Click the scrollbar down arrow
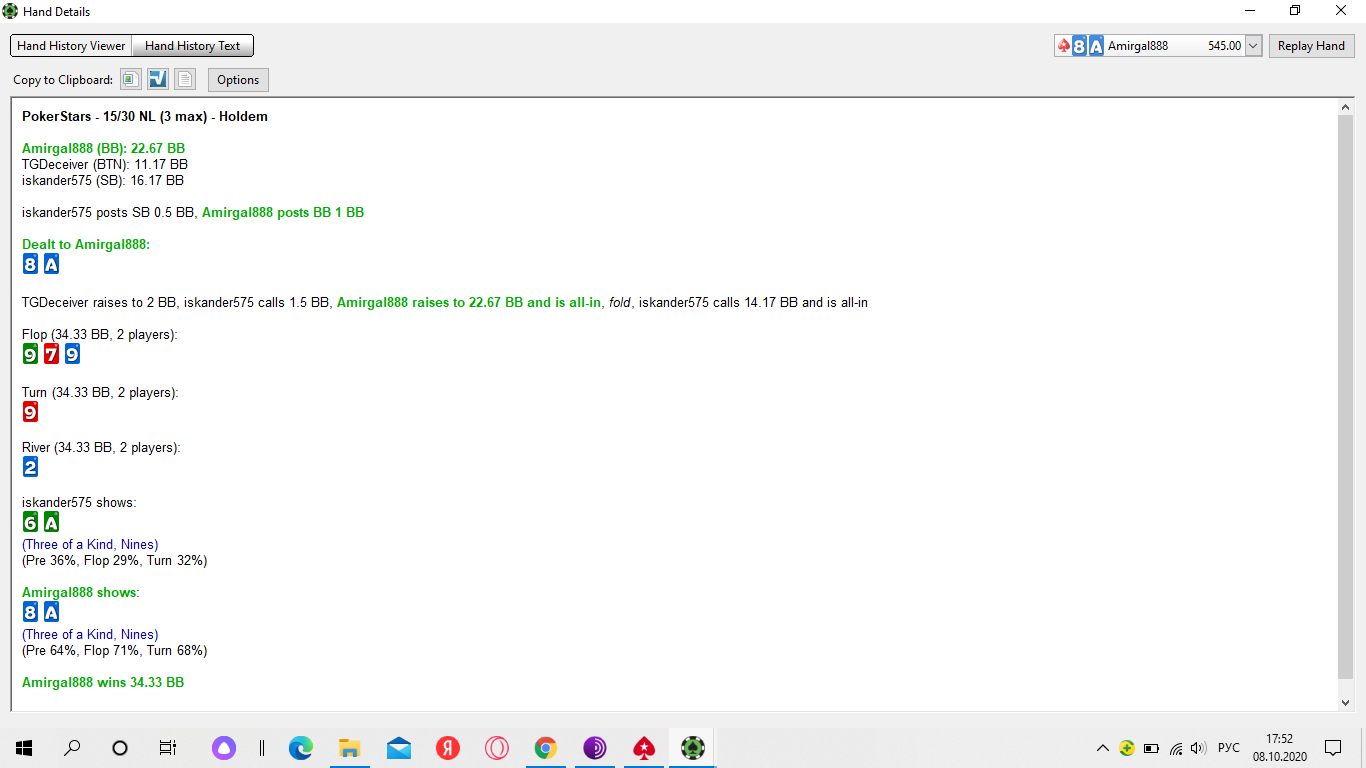 click(1346, 703)
